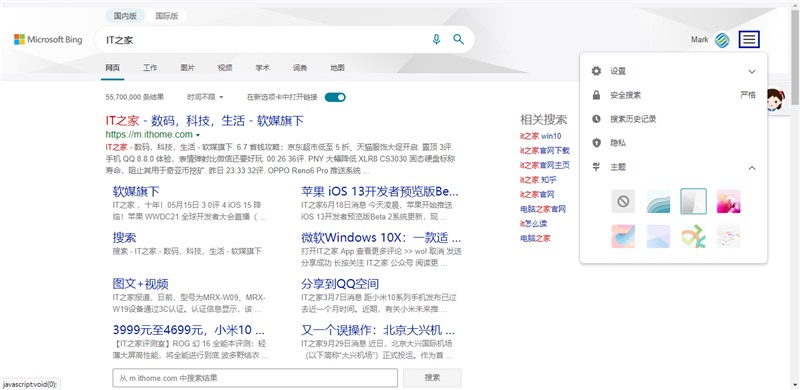
Task: Click the Microsoft Bing logo
Action: click(x=48, y=39)
